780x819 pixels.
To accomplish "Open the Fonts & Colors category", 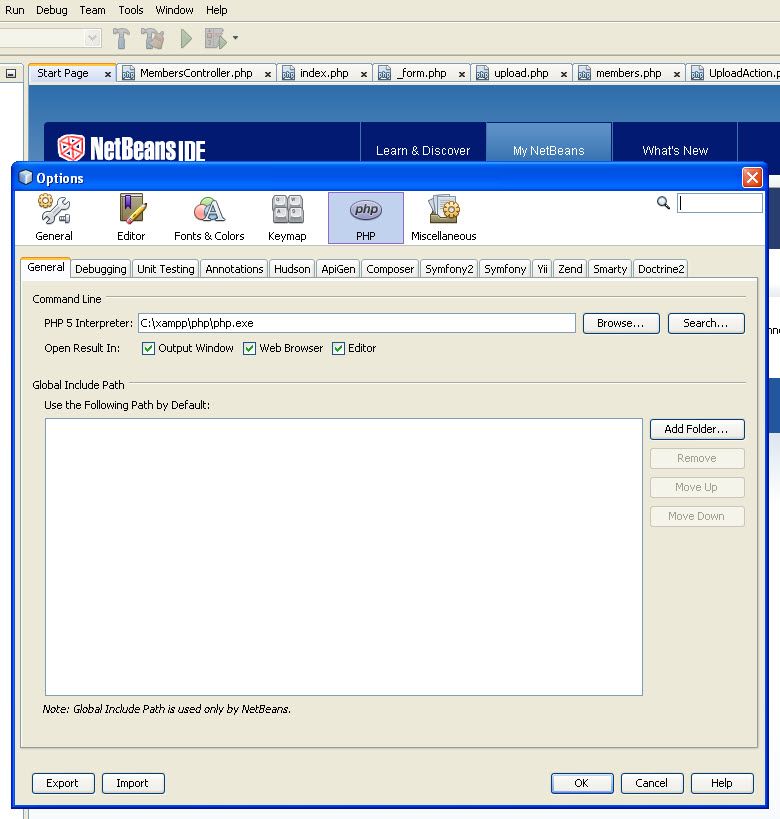I will (x=209, y=217).
